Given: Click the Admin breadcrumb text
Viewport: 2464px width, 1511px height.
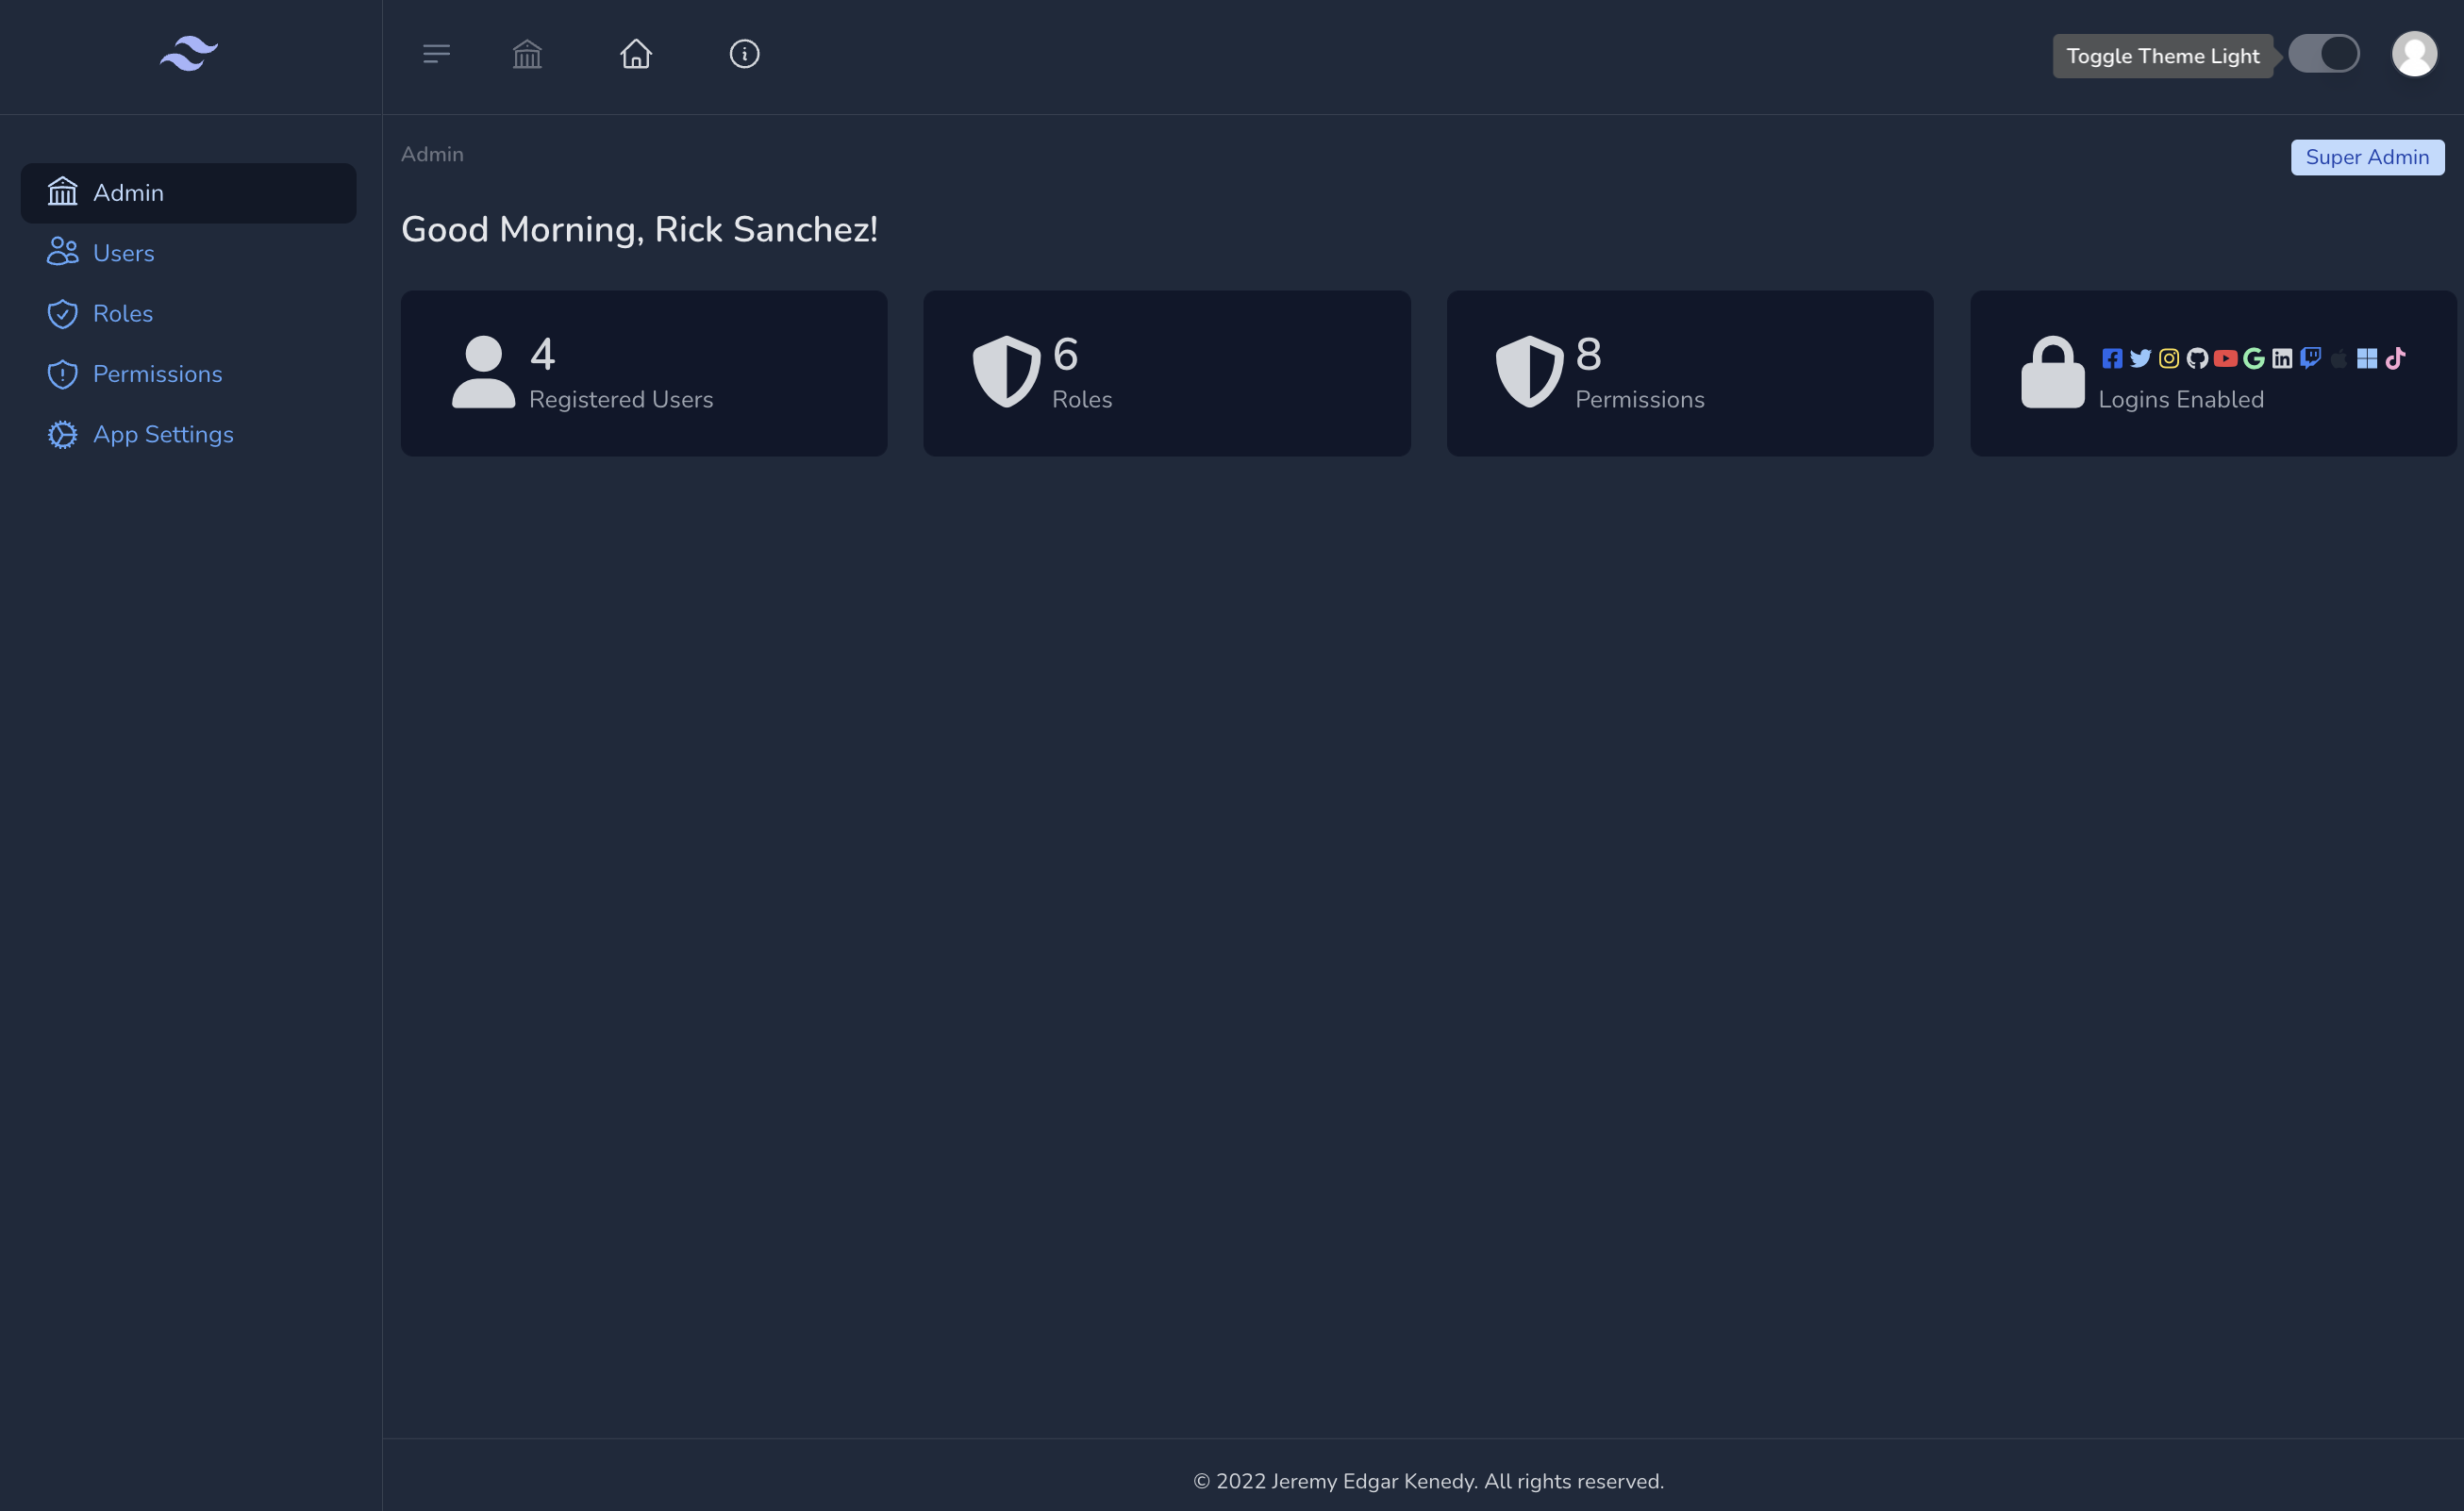Looking at the screenshot, I should pos(432,154).
